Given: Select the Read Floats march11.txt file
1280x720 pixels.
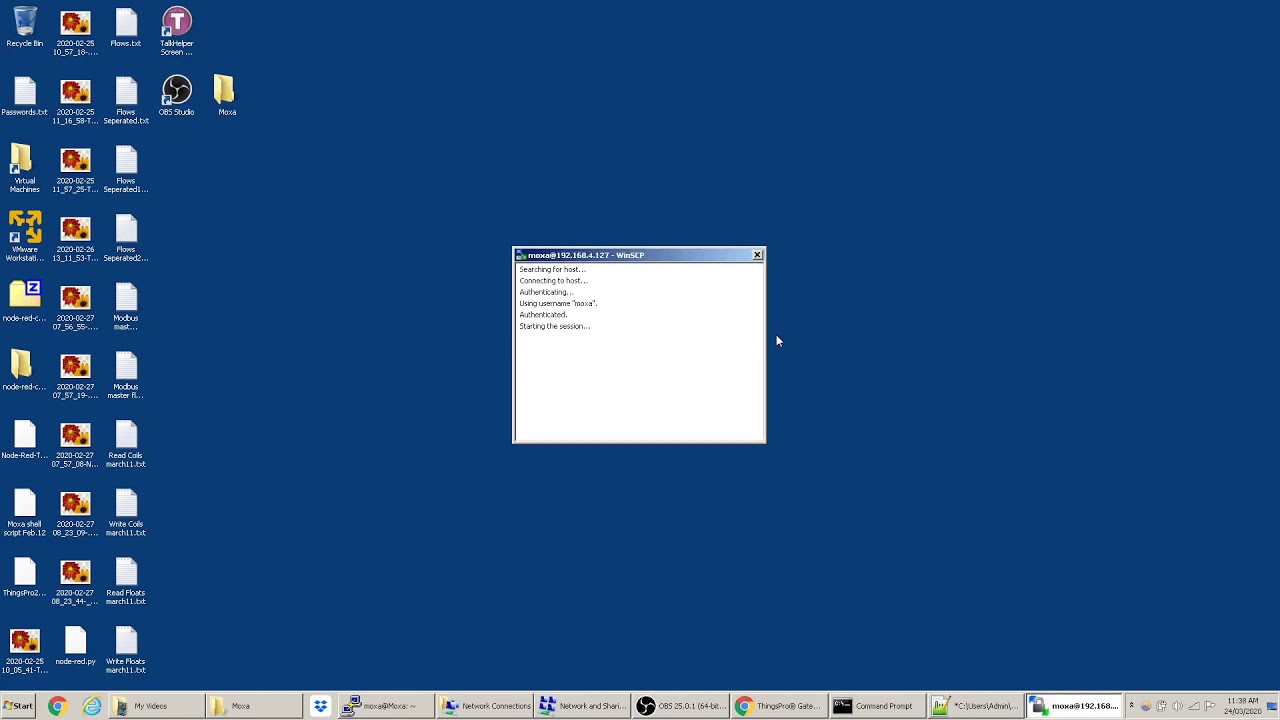Looking at the screenshot, I should click(126, 582).
